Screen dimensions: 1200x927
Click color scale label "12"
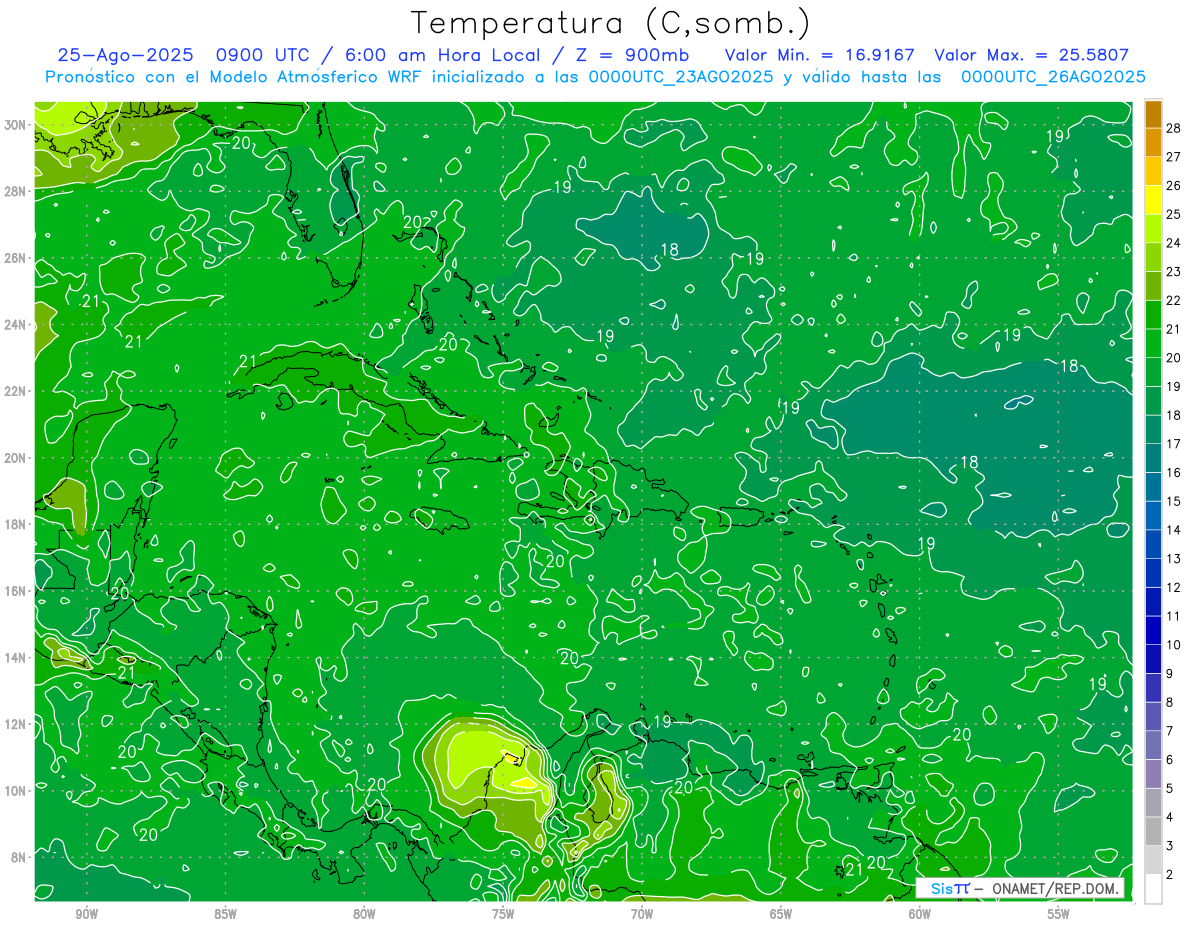pyautogui.click(x=1173, y=587)
